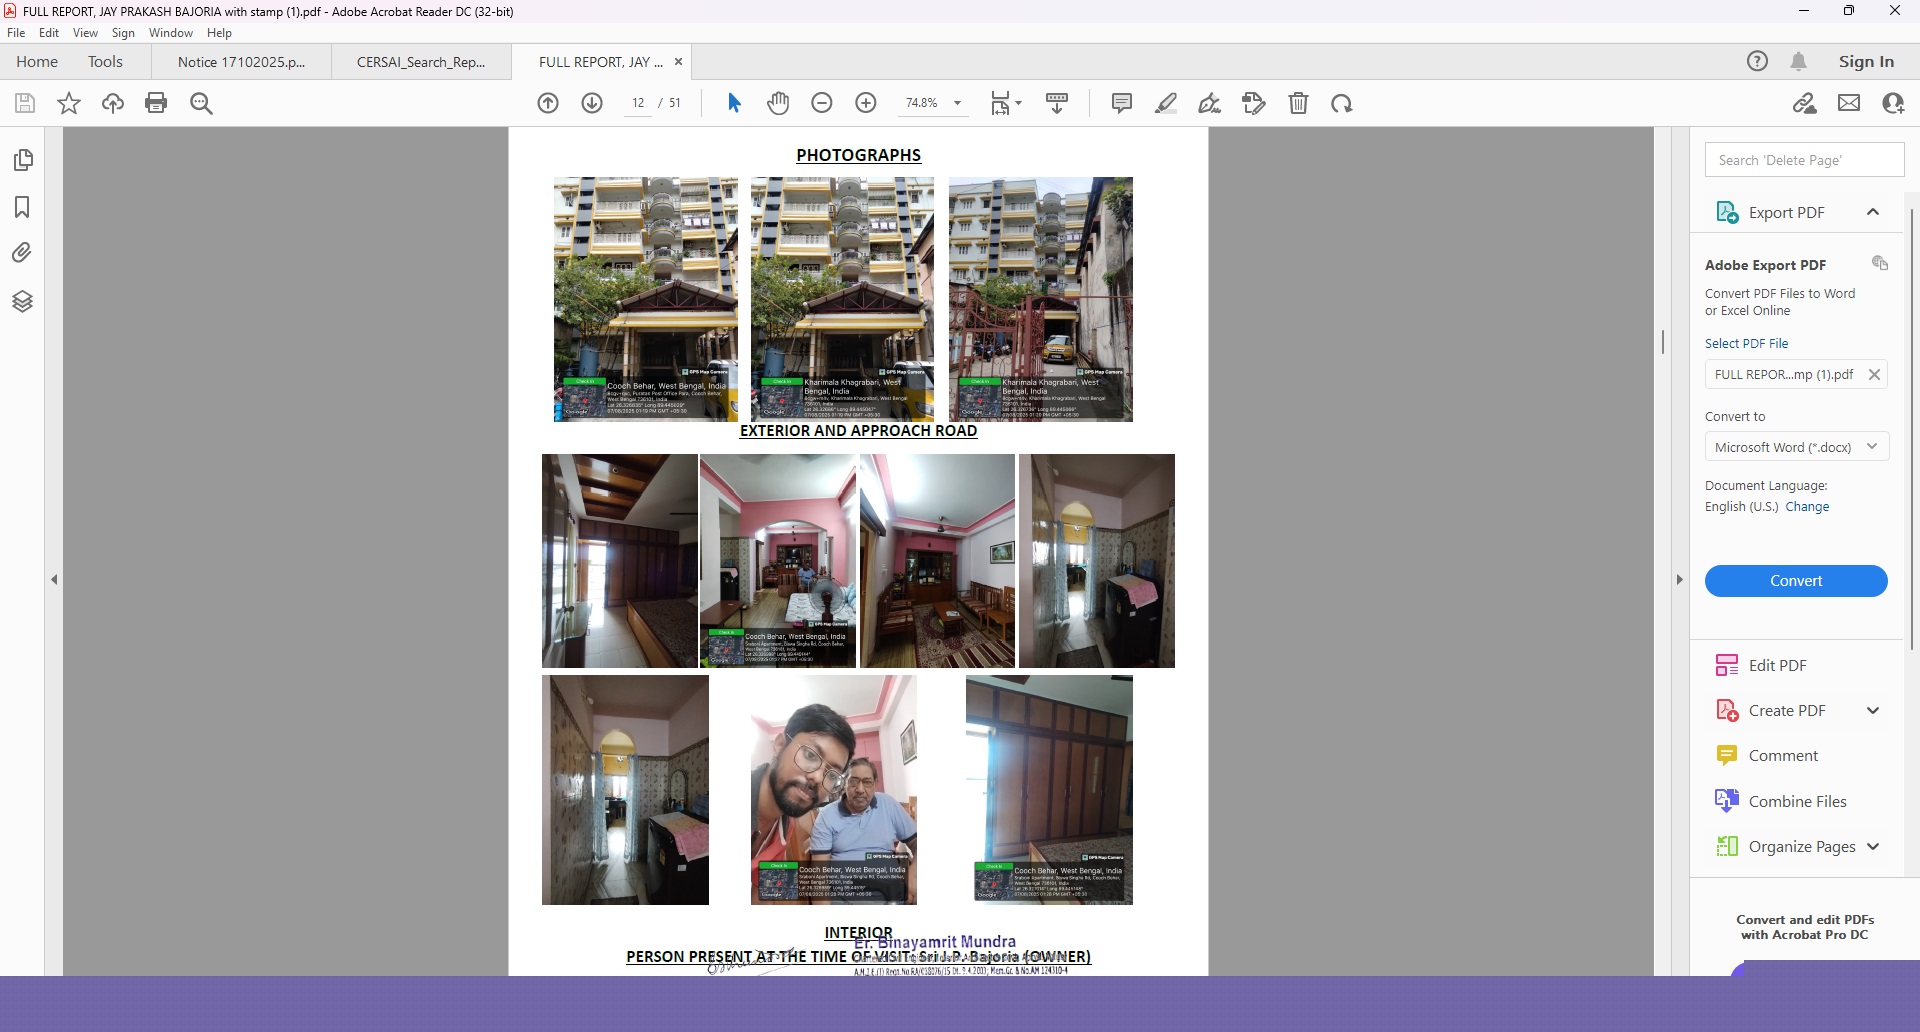The image size is (1920, 1032).
Task: Select the Highlight text tool
Action: [1165, 102]
